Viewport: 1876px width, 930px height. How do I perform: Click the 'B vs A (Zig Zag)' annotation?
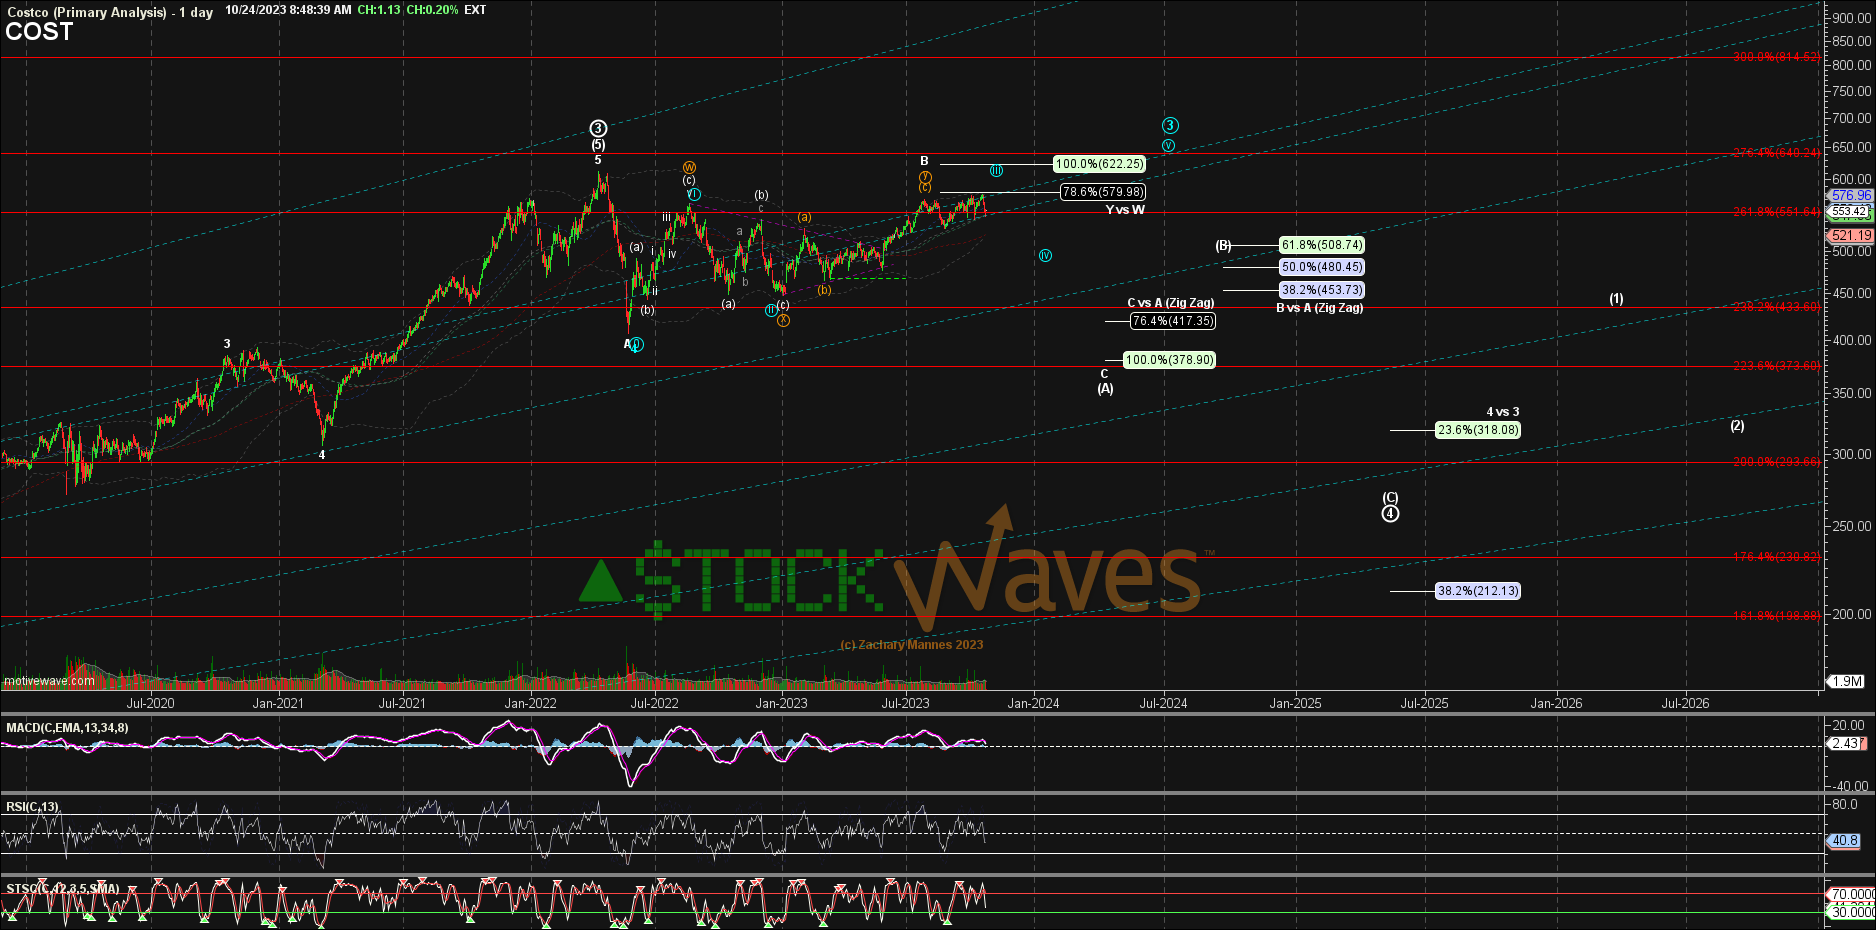(1320, 308)
